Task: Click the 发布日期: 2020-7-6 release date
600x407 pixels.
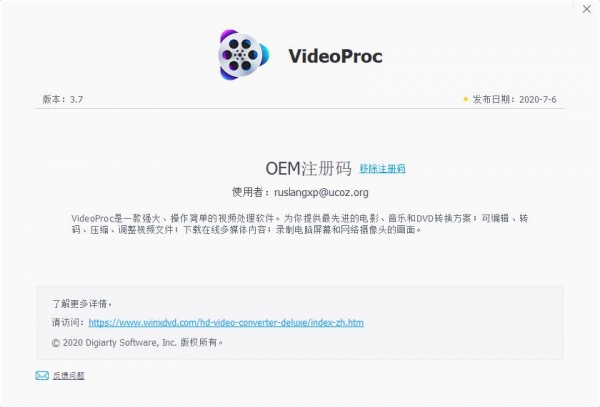Action: click(x=514, y=99)
